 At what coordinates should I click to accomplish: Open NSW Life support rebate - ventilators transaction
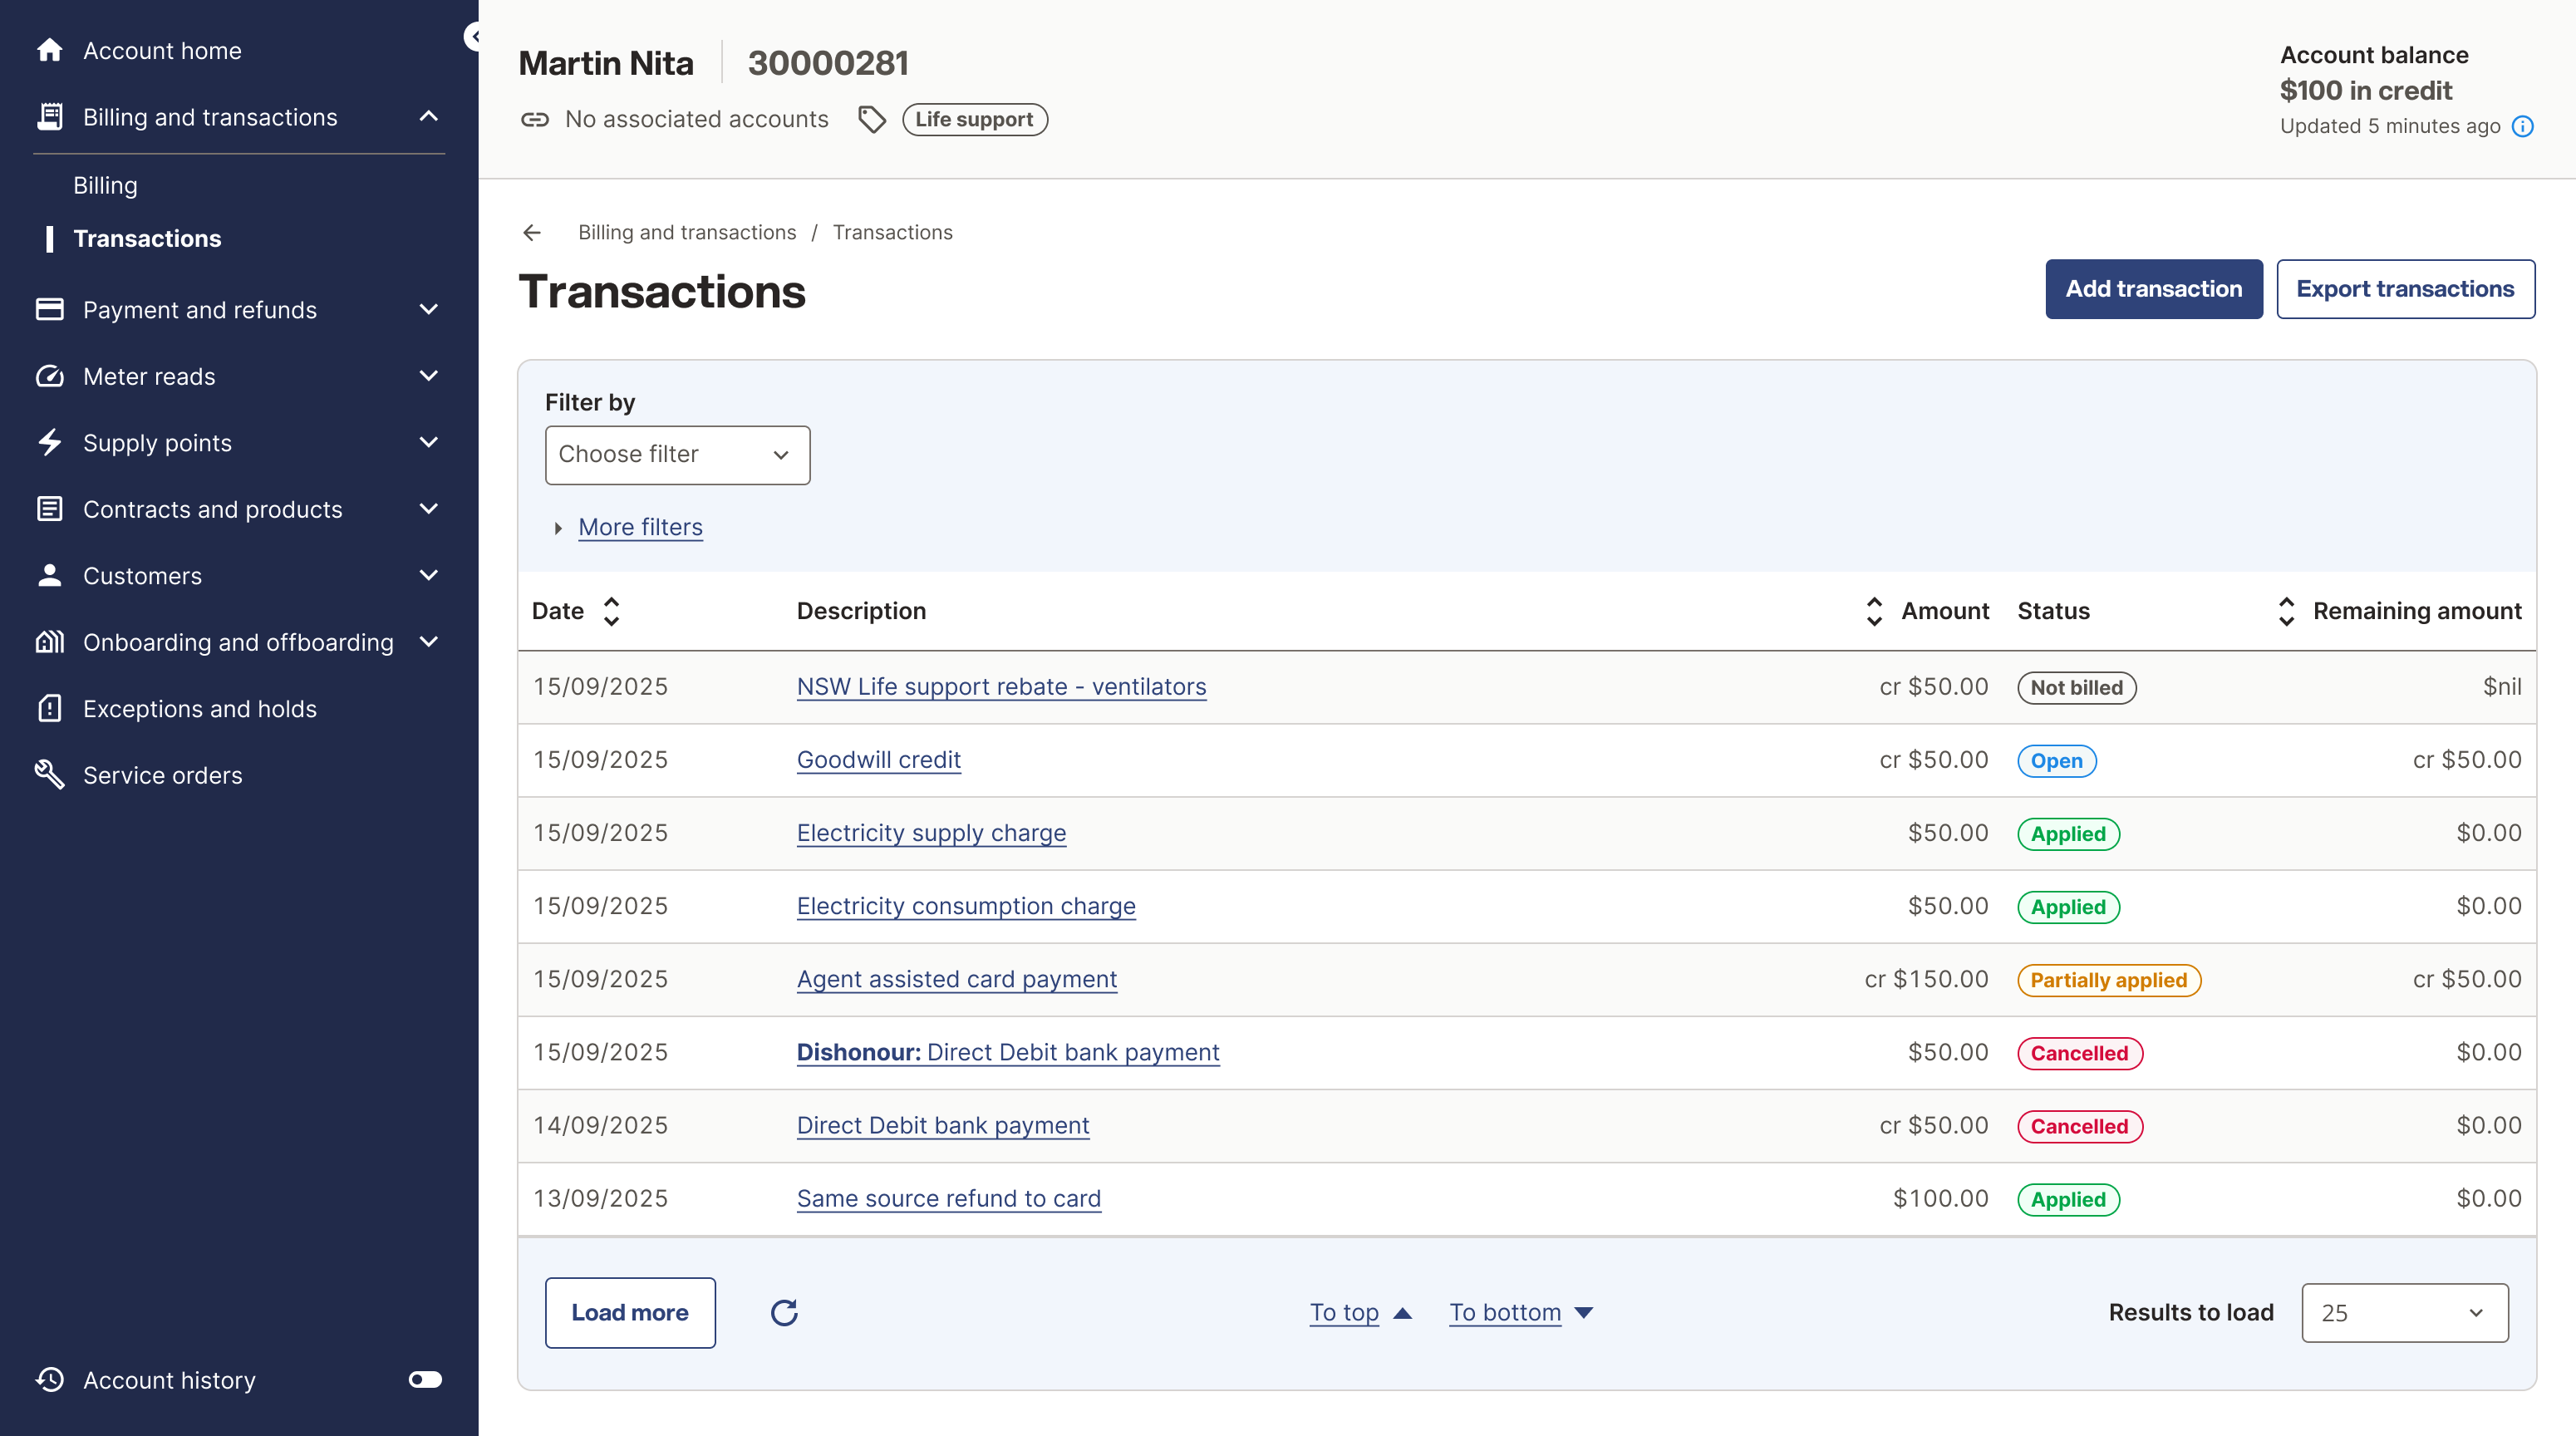[x=1001, y=687]
